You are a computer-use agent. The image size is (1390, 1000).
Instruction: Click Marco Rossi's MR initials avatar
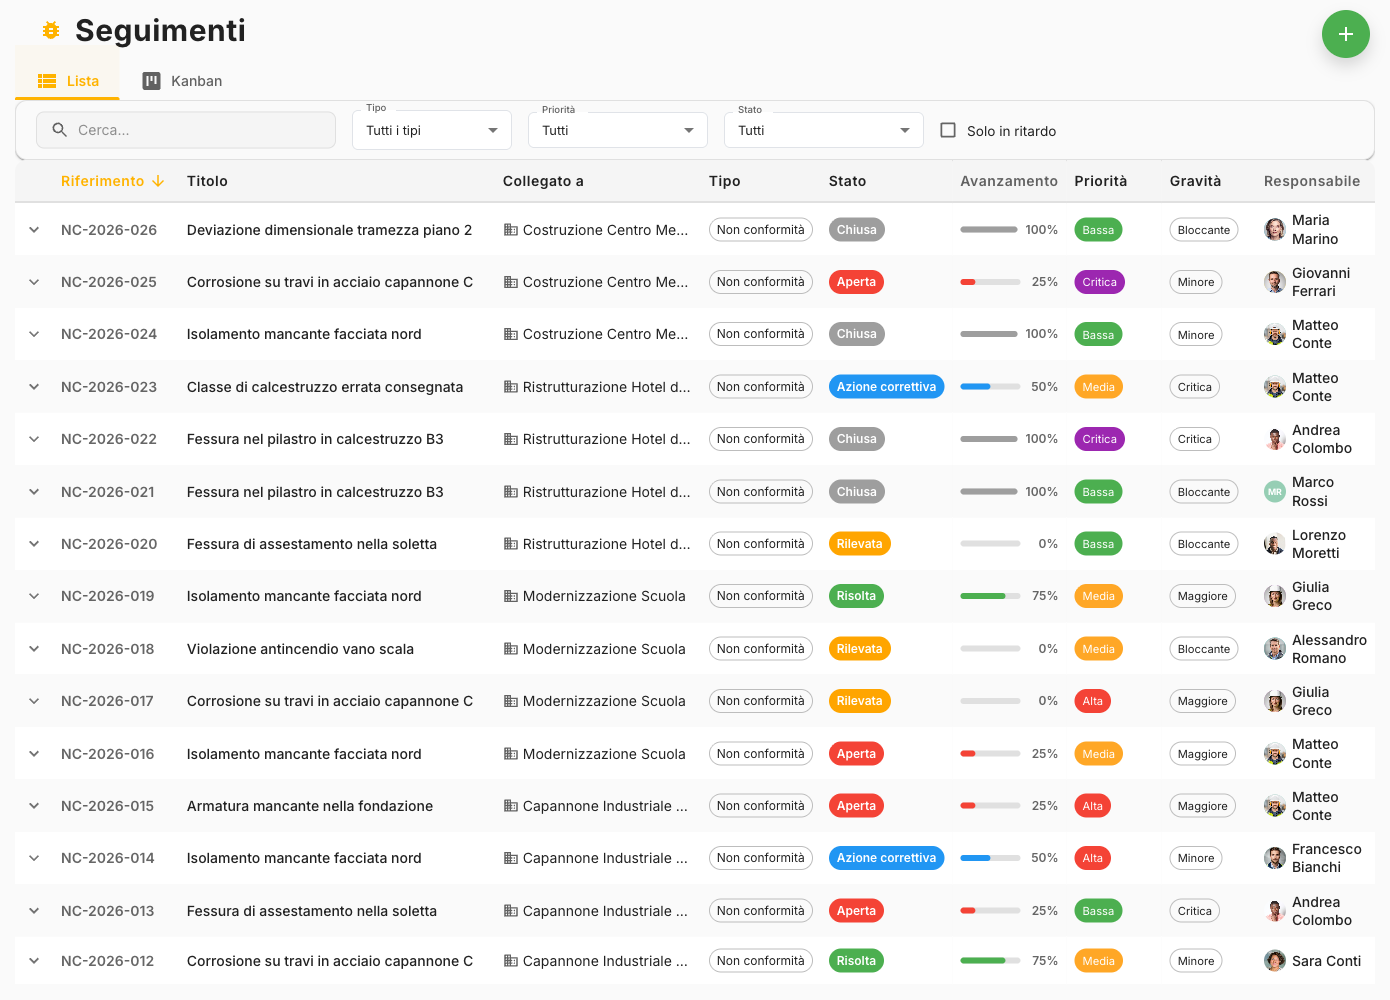tap(1274, 492)
